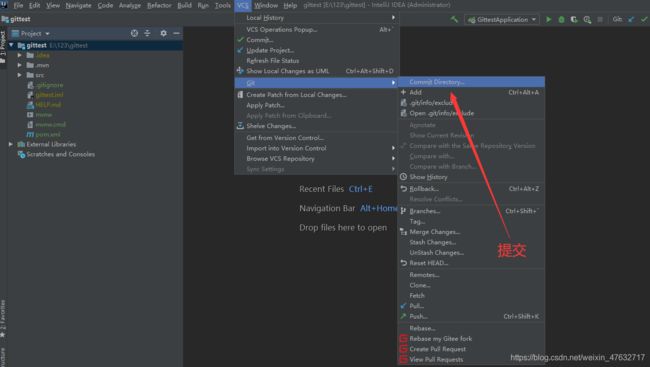
Task: Click the Git commit checkmark in toolbar
Action: coord(644,19)
